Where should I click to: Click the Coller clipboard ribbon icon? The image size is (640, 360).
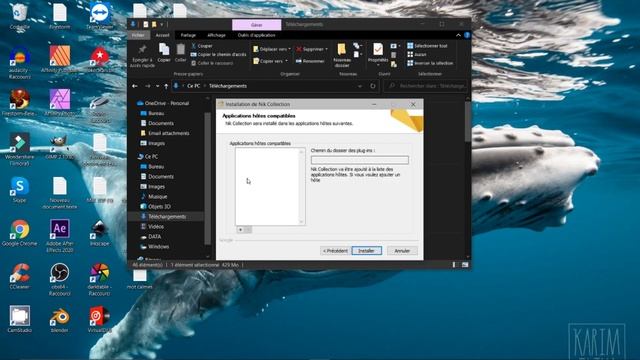[180, 53]
